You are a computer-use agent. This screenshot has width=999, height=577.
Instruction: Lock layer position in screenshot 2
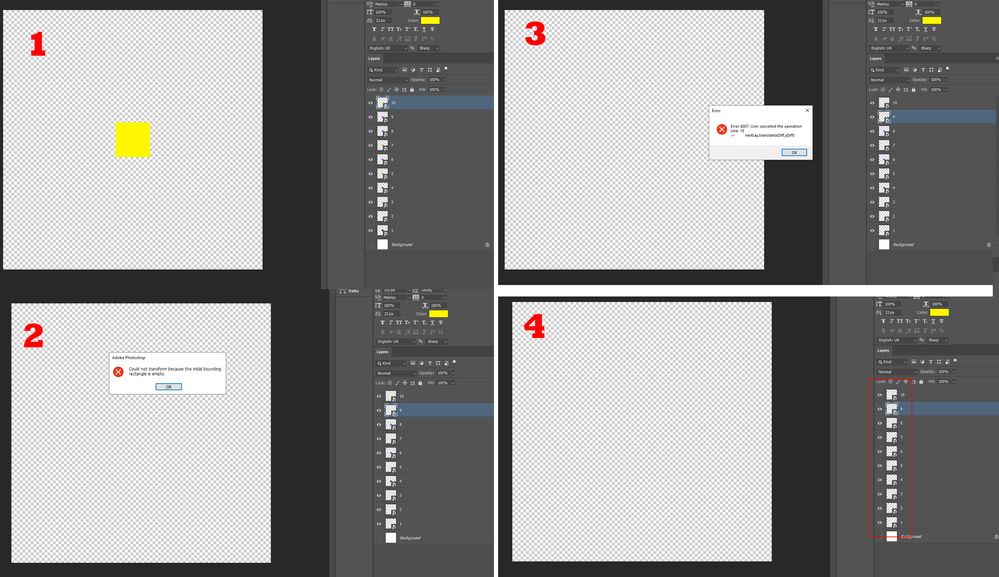tap(405, 383)
